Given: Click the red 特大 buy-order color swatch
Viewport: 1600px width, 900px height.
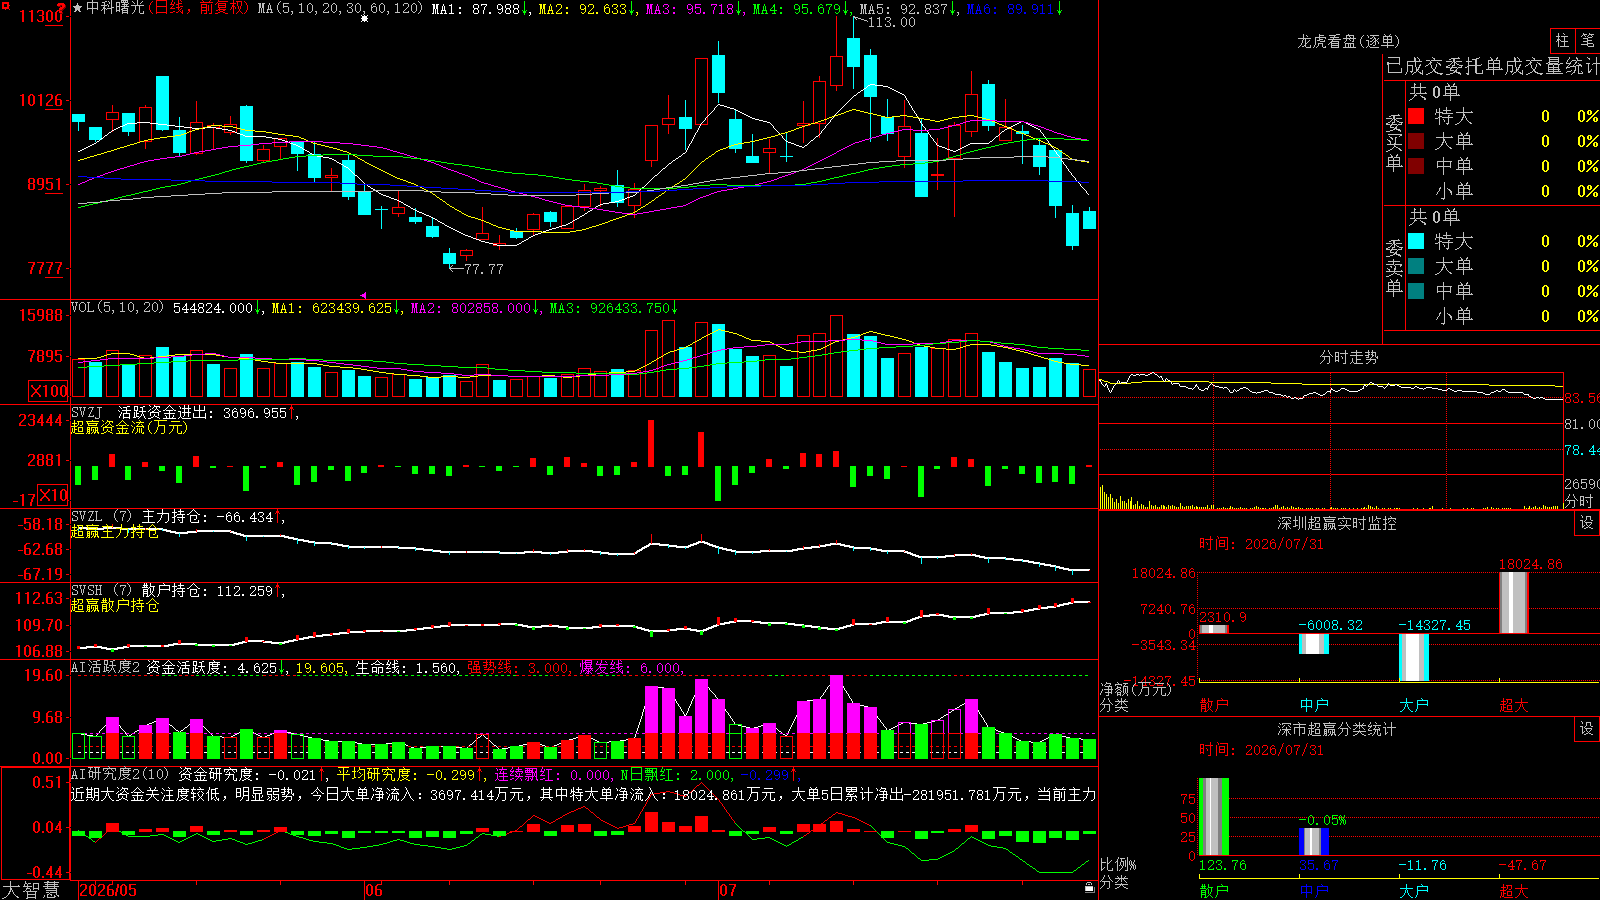Looking at the screenshot, I should tap(1416, 116).
